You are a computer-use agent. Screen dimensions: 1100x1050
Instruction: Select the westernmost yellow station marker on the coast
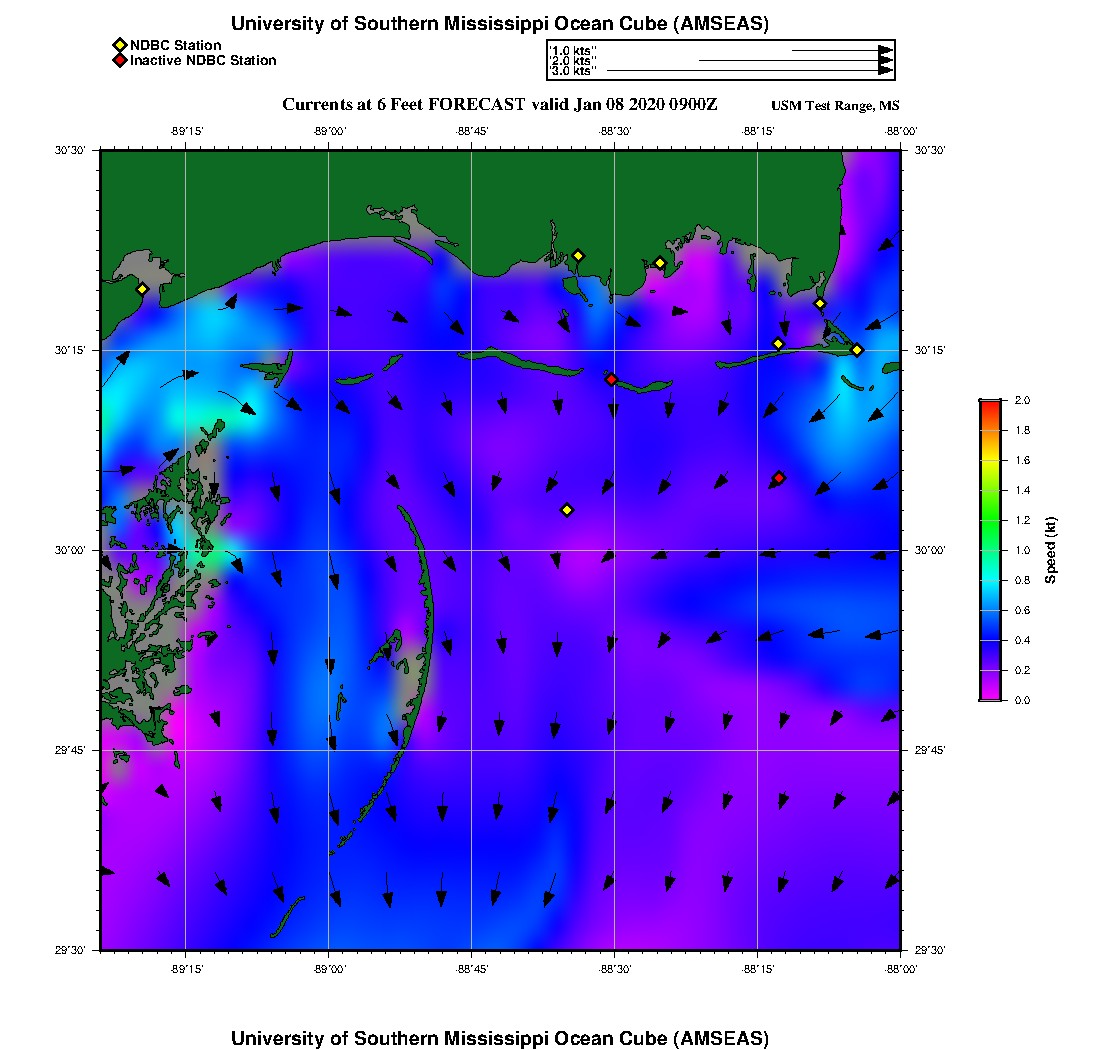tap(142, 289)
